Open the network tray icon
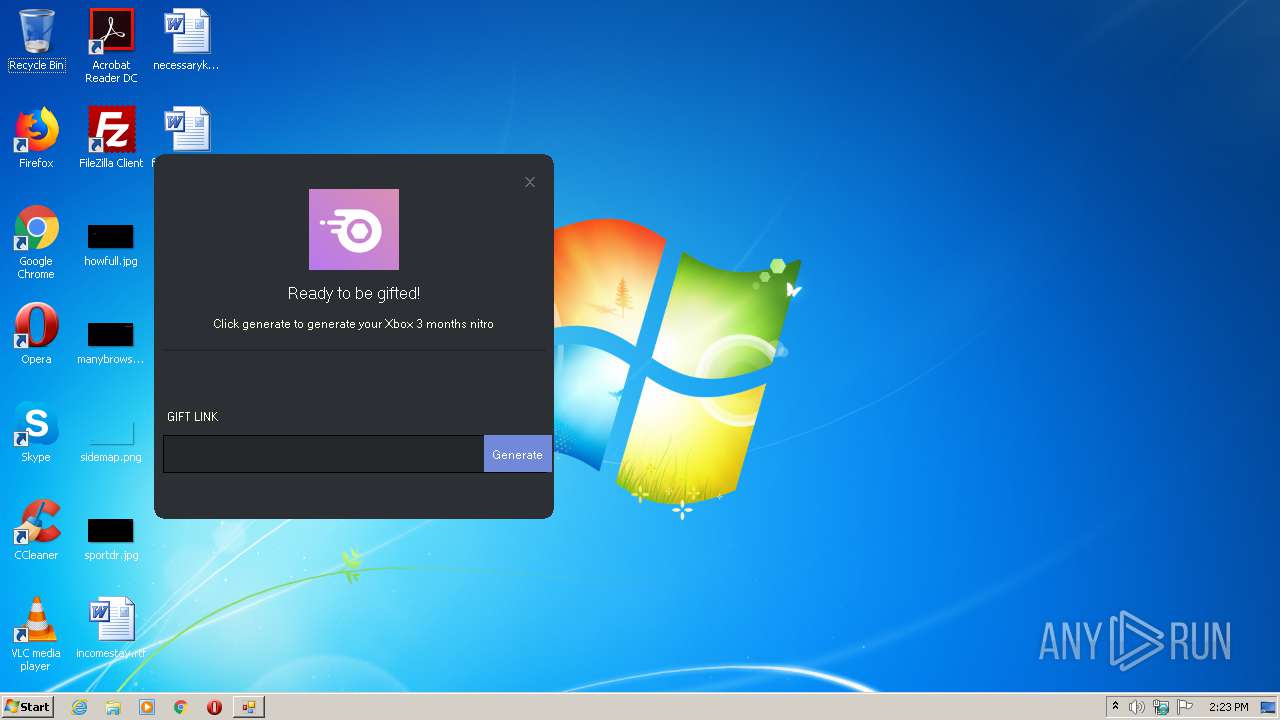This screenshot has width=1280, height=720. pos(1161,707)
